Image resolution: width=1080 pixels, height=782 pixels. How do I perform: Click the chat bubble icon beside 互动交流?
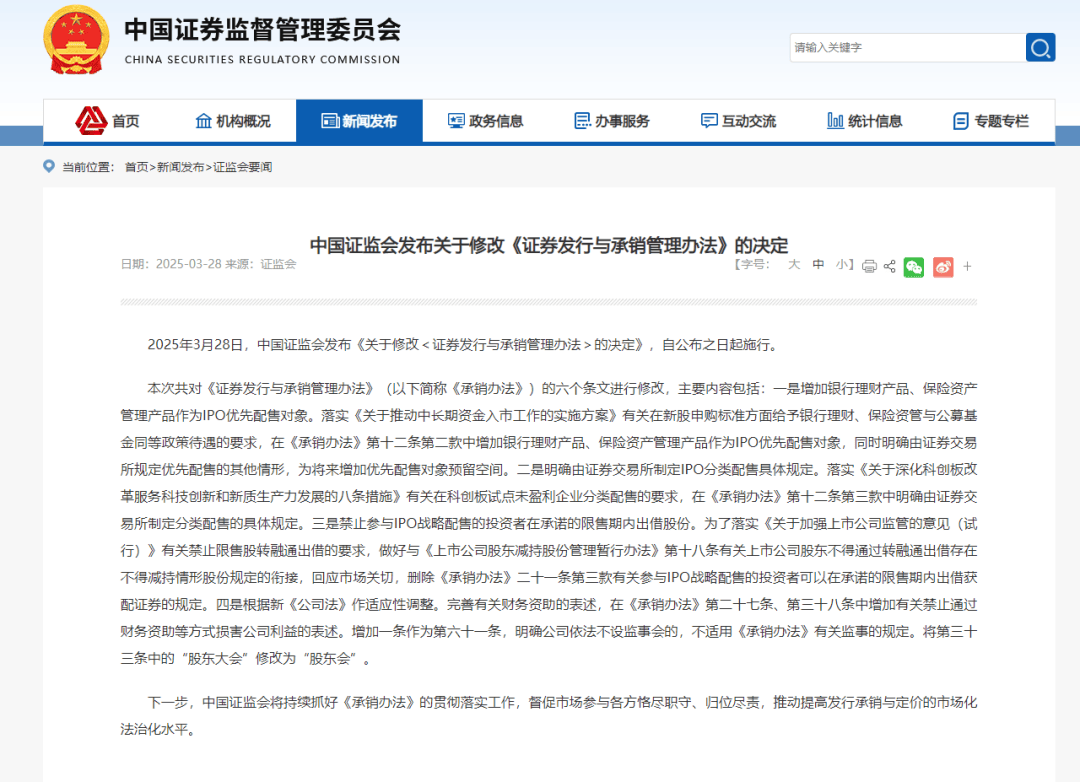pyautogui.click(x=709, y=121)
